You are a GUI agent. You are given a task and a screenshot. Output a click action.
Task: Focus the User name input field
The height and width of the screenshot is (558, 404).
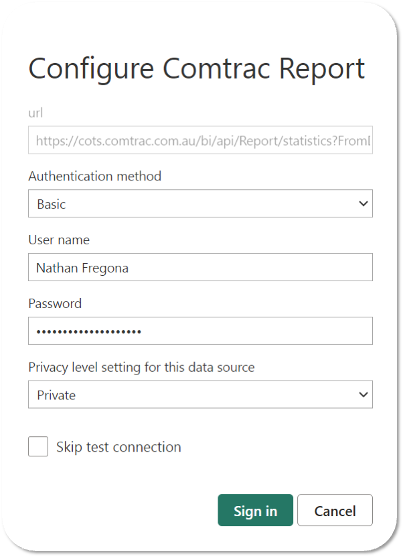click(x=200, y=267)
